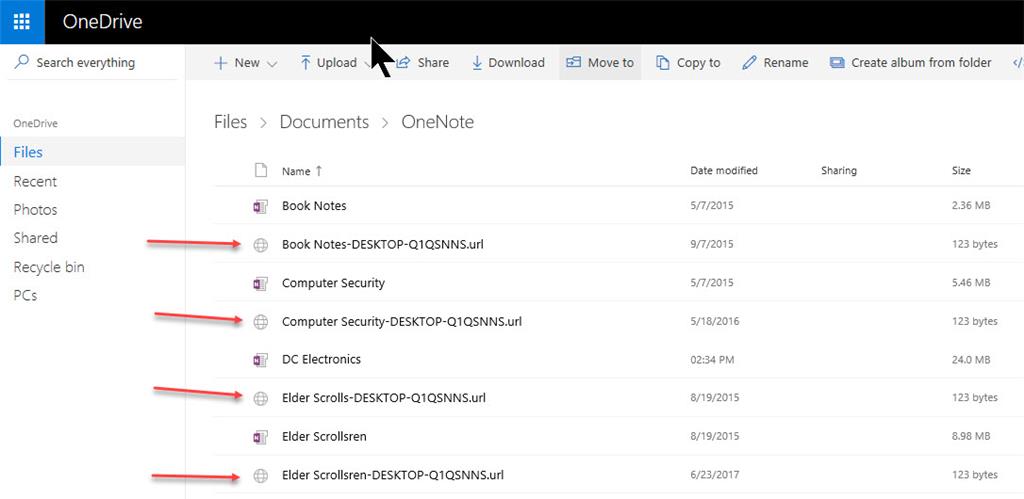Click Move to in the toolbar

[600, 63]
